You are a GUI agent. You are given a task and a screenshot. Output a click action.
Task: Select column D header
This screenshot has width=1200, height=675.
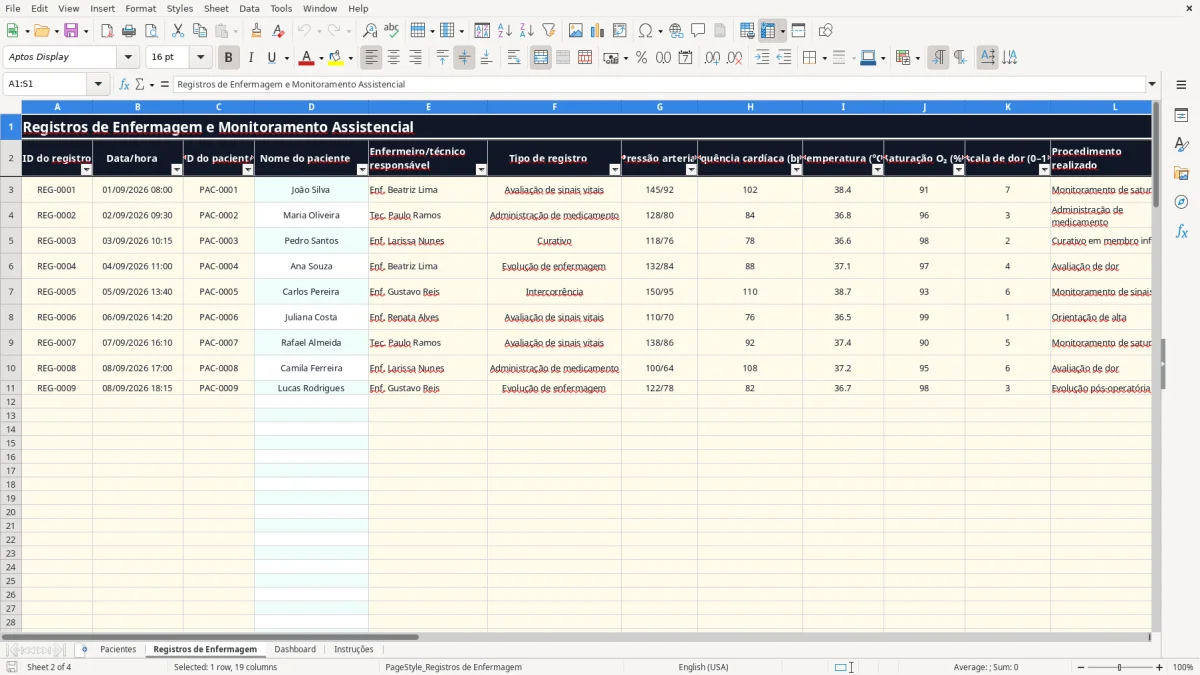(x=311, y=106)
